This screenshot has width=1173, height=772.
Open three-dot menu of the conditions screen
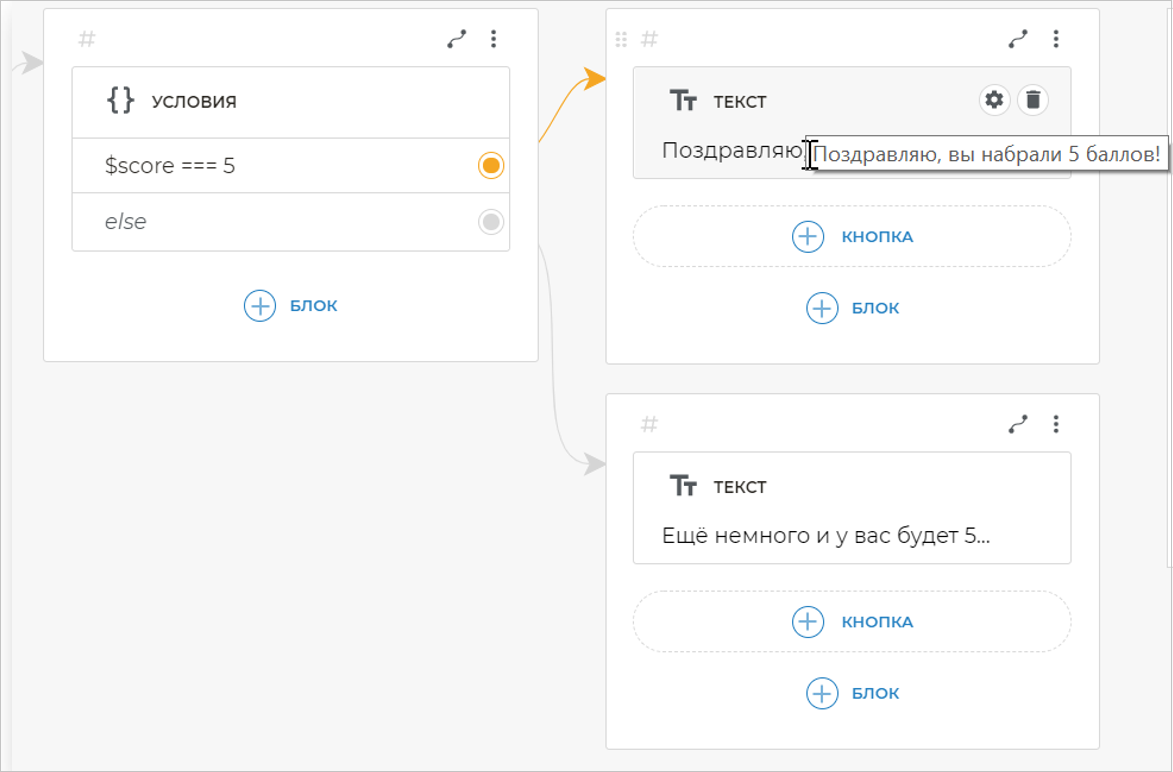[x=493, y=39]
